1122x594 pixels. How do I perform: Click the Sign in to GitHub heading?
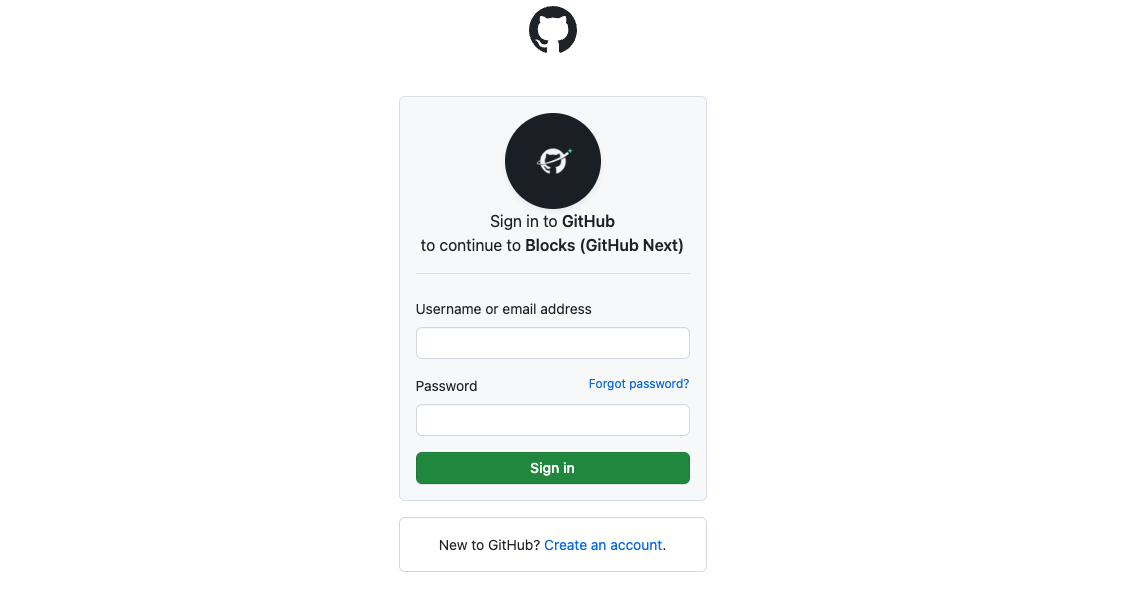coord(552,221)
